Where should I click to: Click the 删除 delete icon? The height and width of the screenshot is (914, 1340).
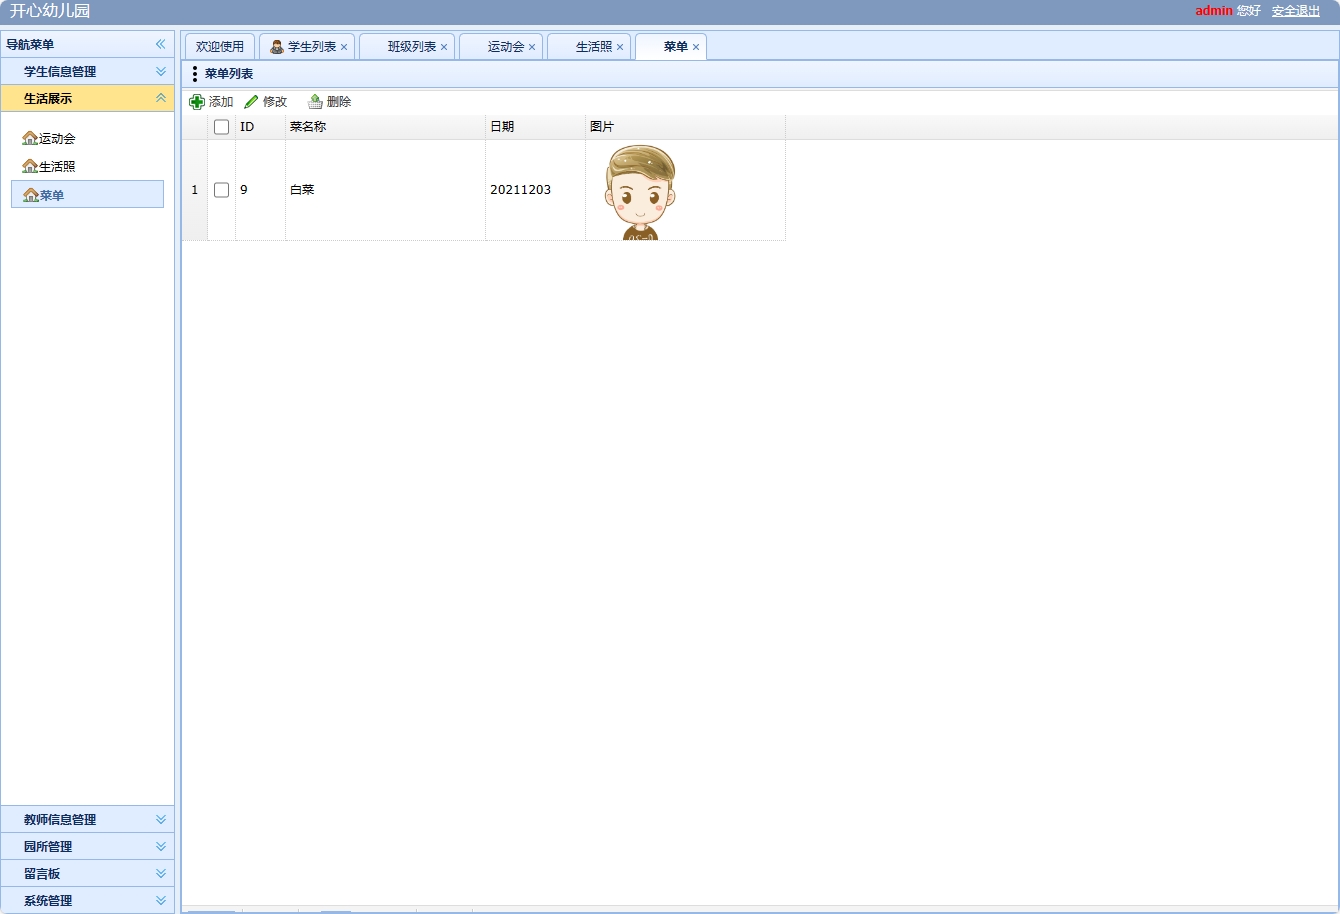pos(315,102)
